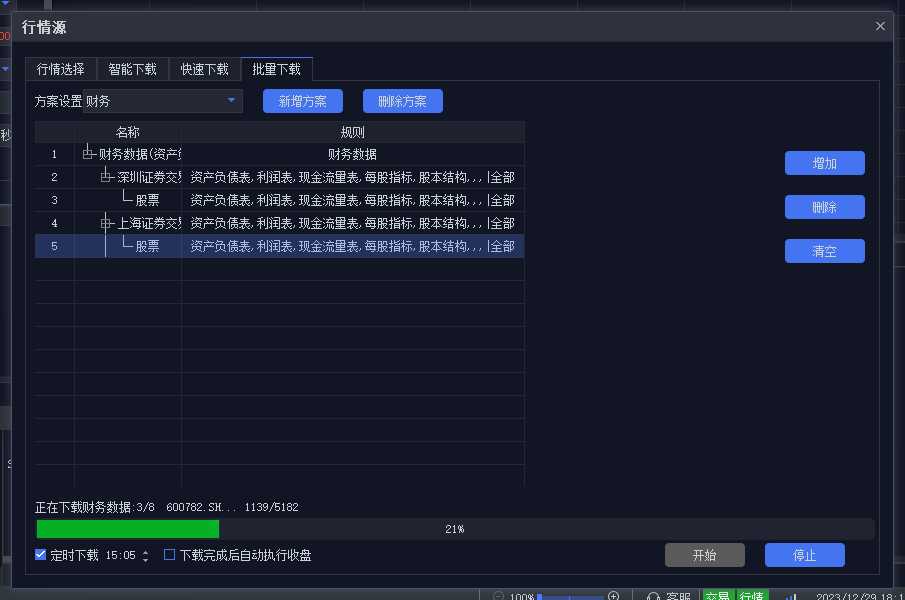
Task: Open the 智能下载 tab
Action: (x=132, y=69)
